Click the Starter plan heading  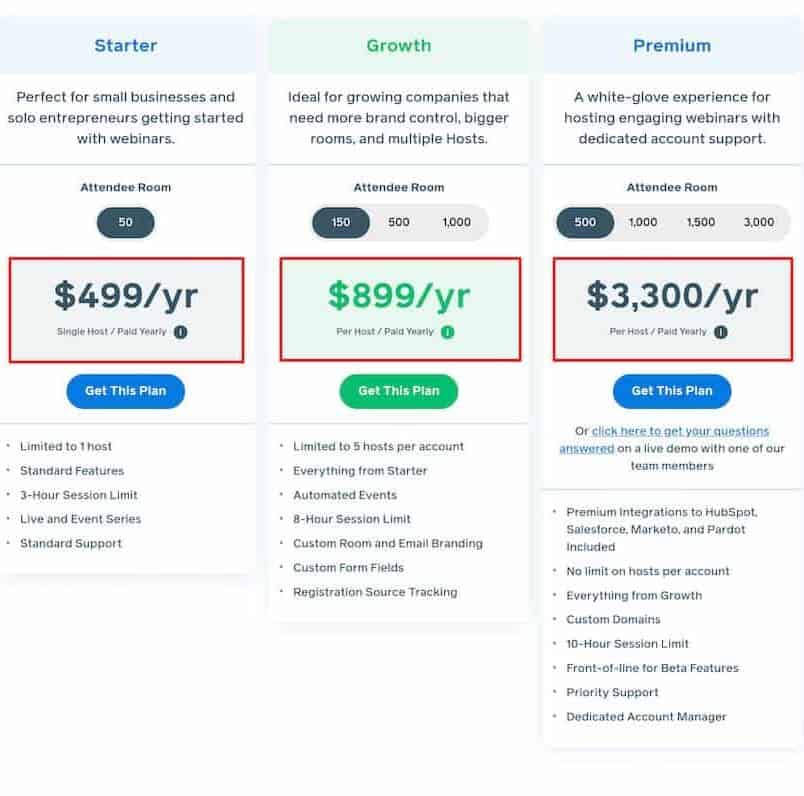click(126, 46)
